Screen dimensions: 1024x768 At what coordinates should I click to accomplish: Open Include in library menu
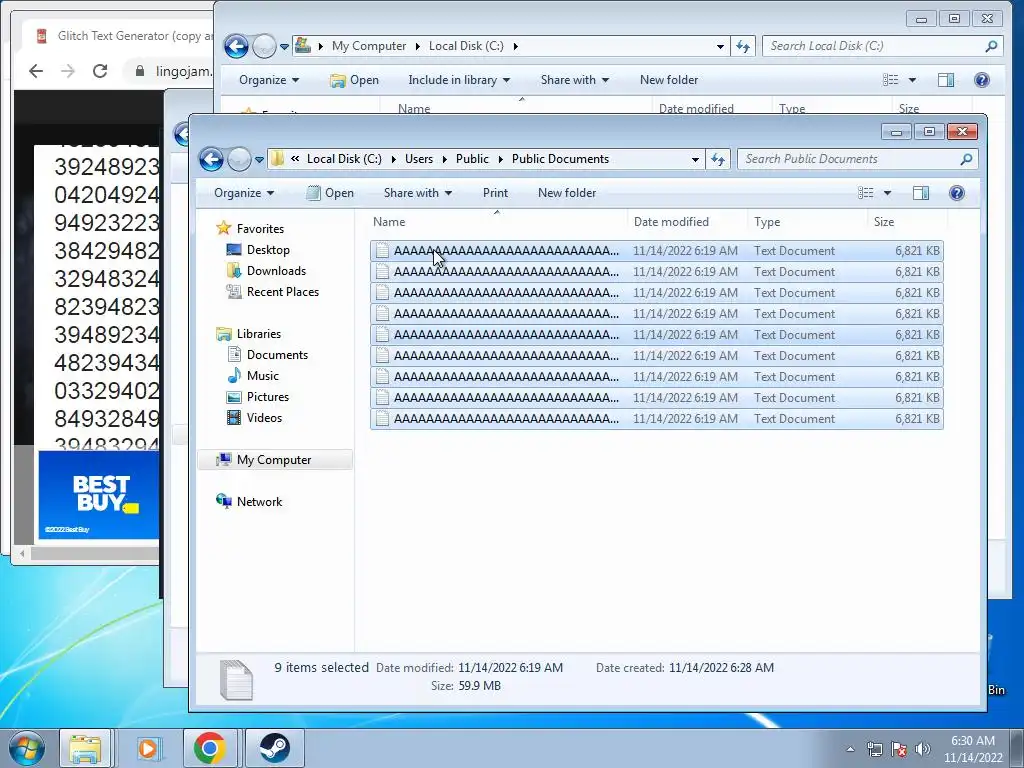click(x=458, y=80)
